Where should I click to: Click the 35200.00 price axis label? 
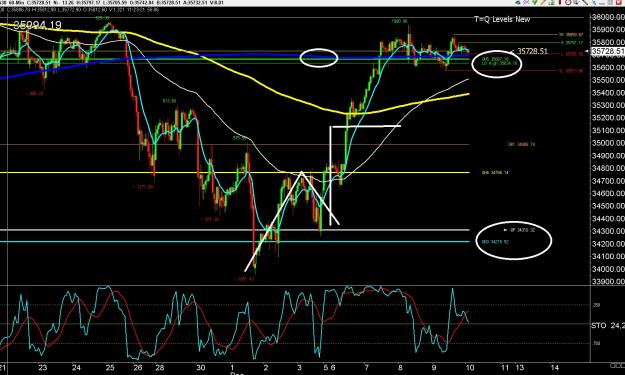pyautogui.click(x=609, y=118)
